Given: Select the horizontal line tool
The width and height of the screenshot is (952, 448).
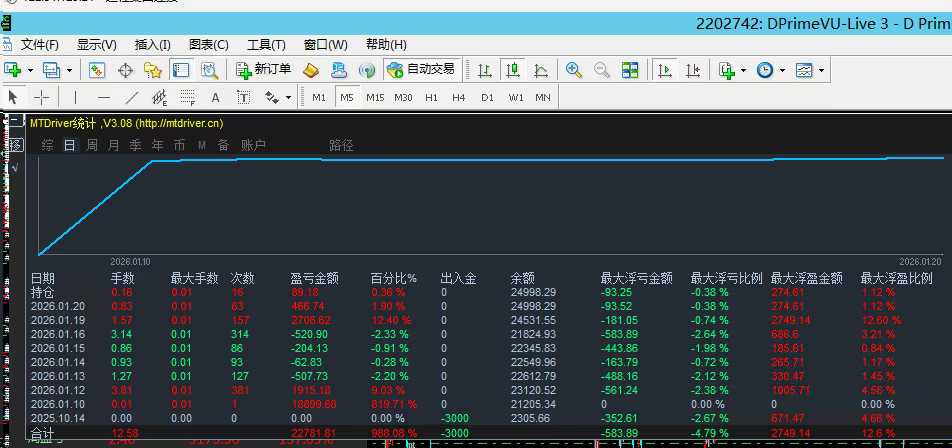Looking at the screenshot, I should click(x=104, y=97).
